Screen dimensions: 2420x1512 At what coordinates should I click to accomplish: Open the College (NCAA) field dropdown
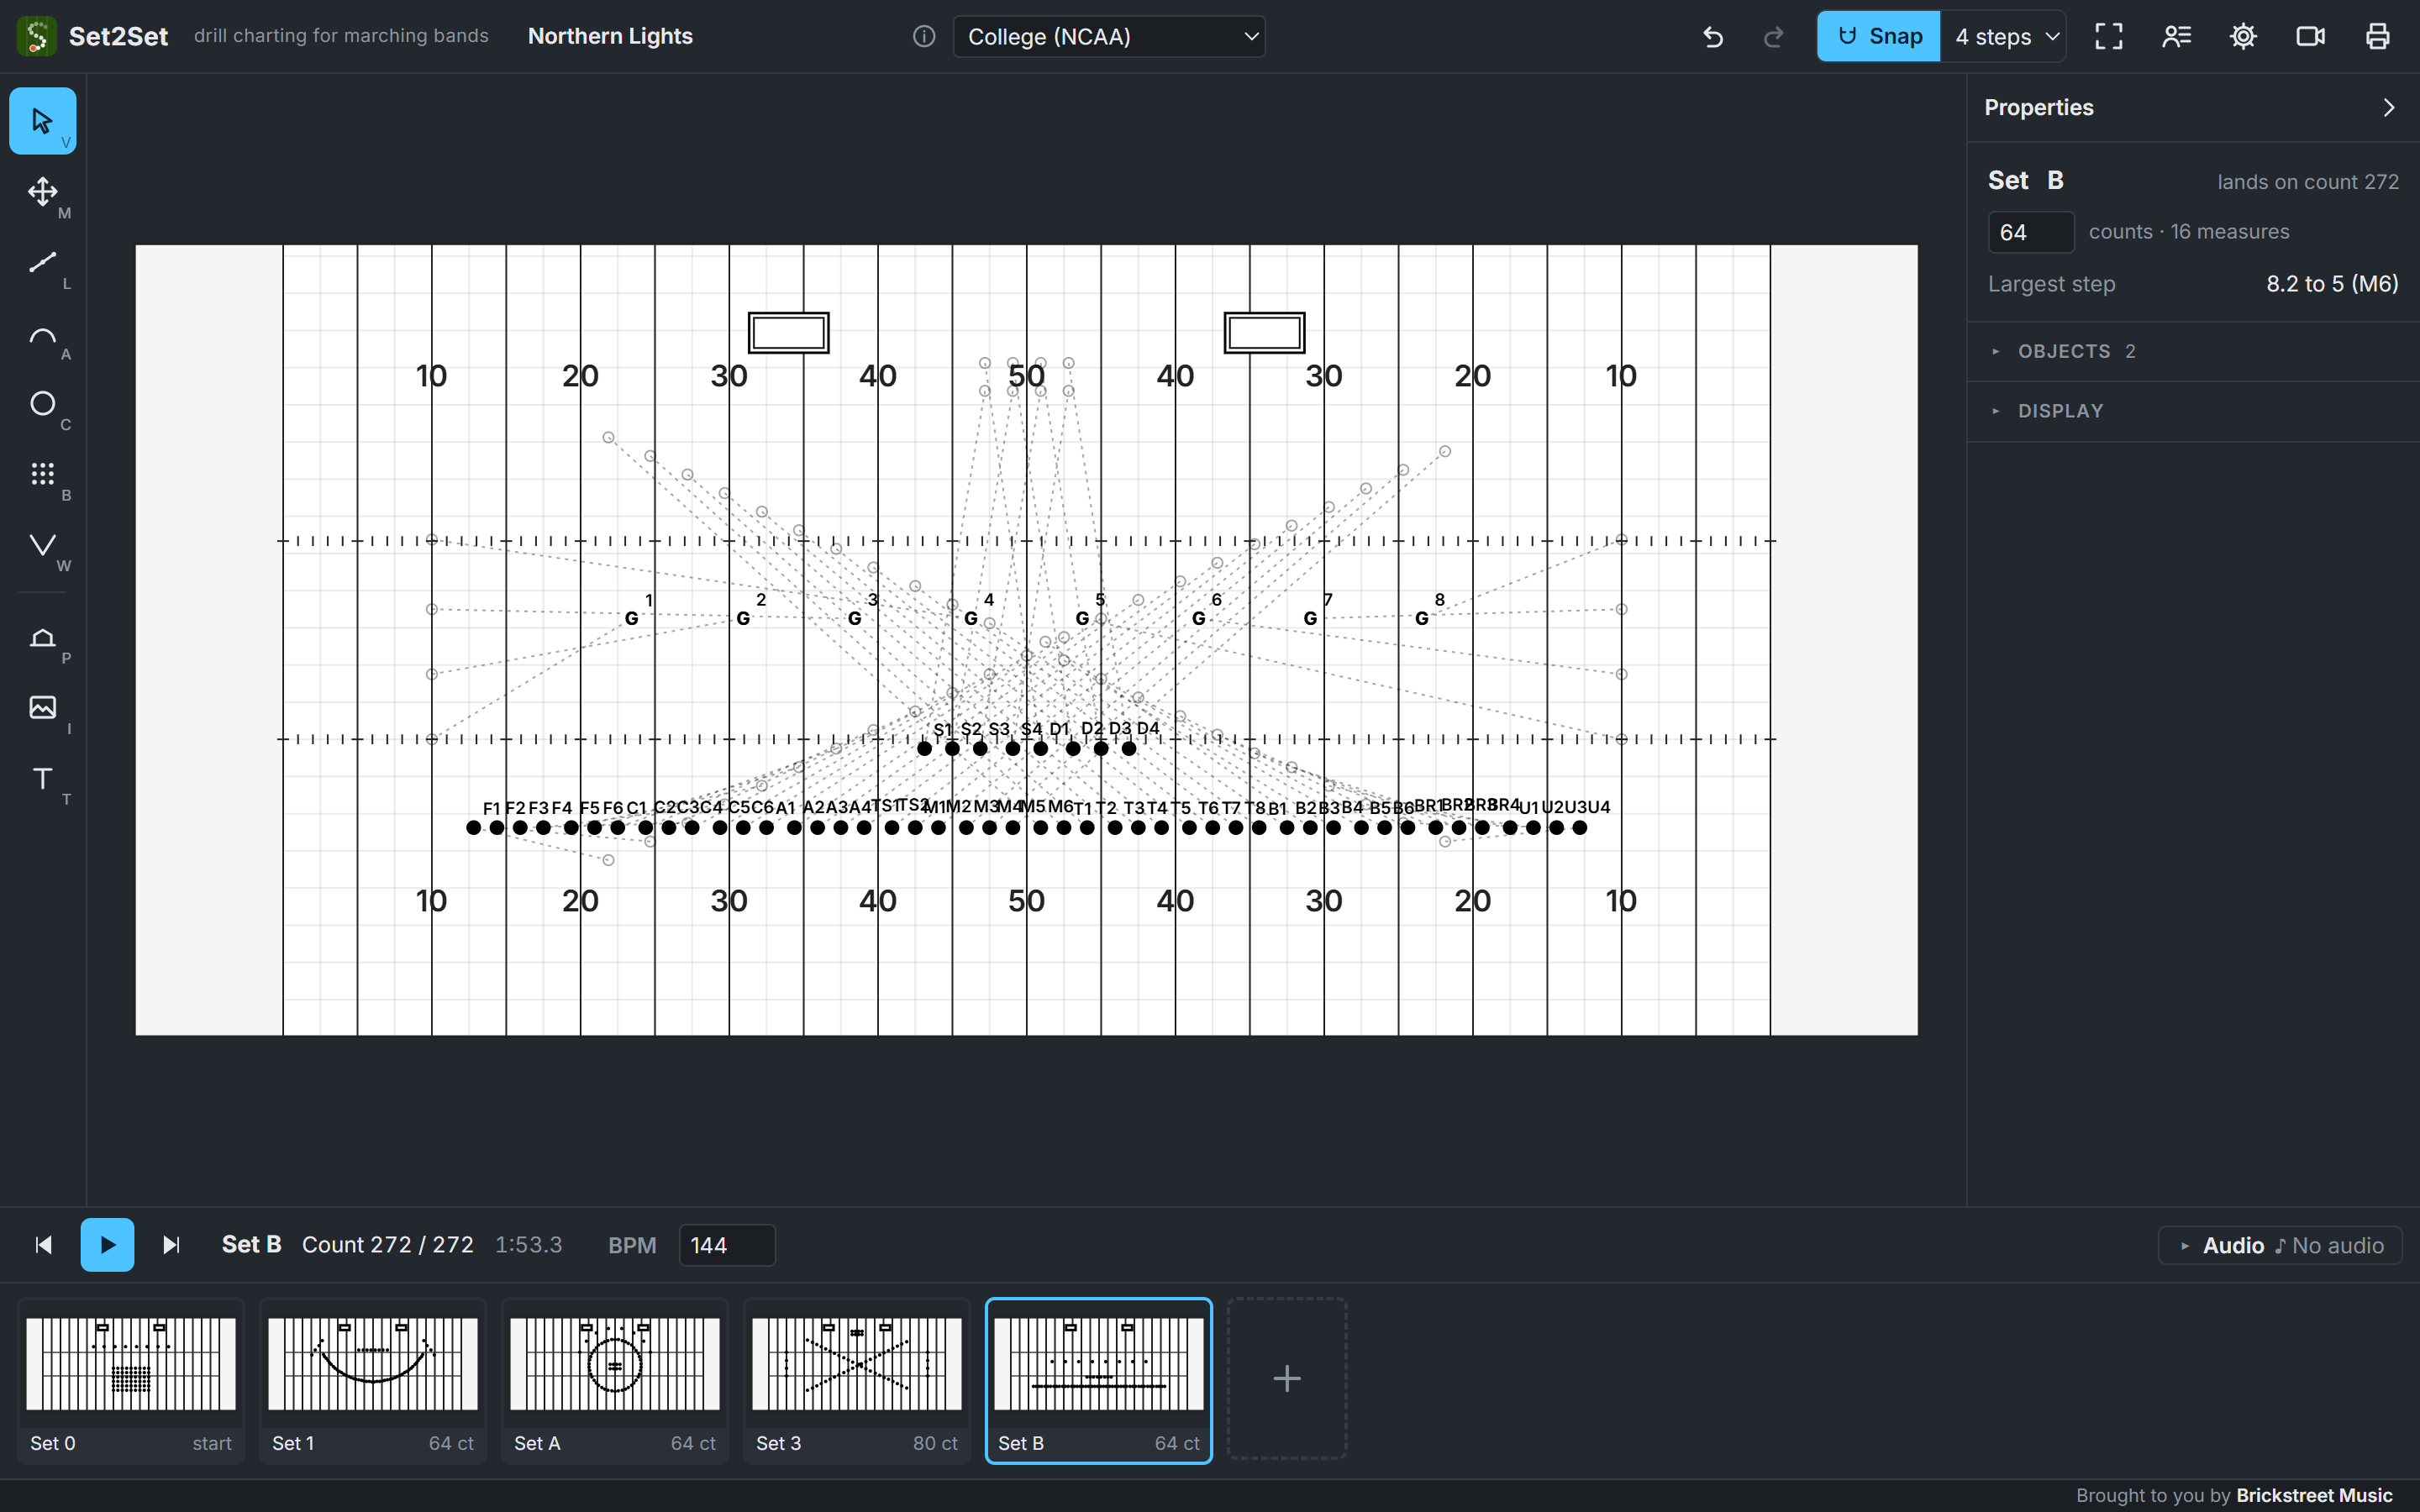coord(1109,37)
